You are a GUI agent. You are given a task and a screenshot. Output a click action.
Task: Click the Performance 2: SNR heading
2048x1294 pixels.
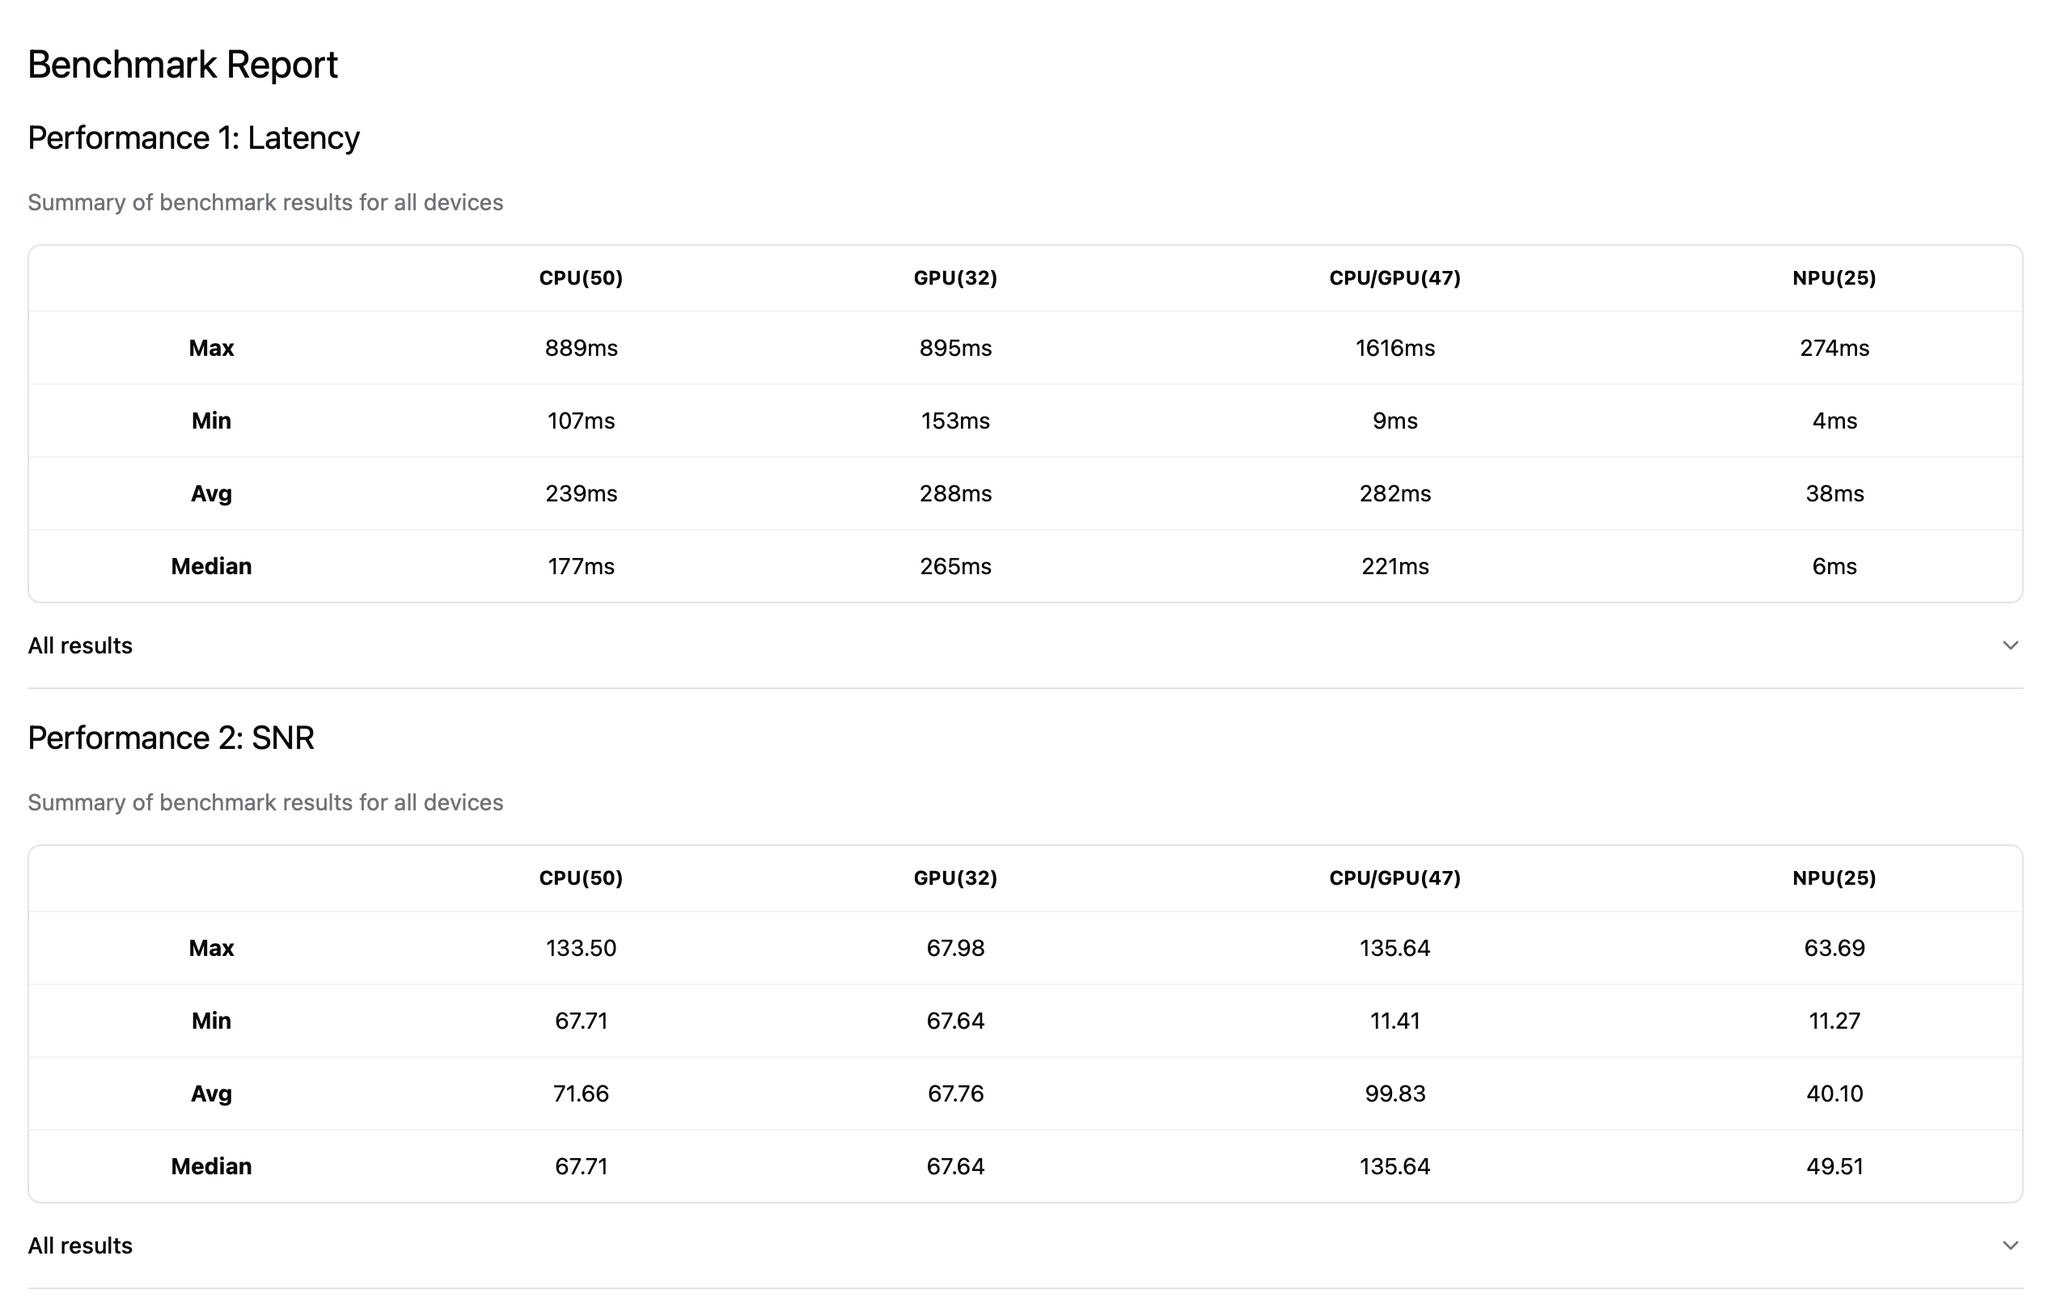pyautogui.click(x=171, y=738)
